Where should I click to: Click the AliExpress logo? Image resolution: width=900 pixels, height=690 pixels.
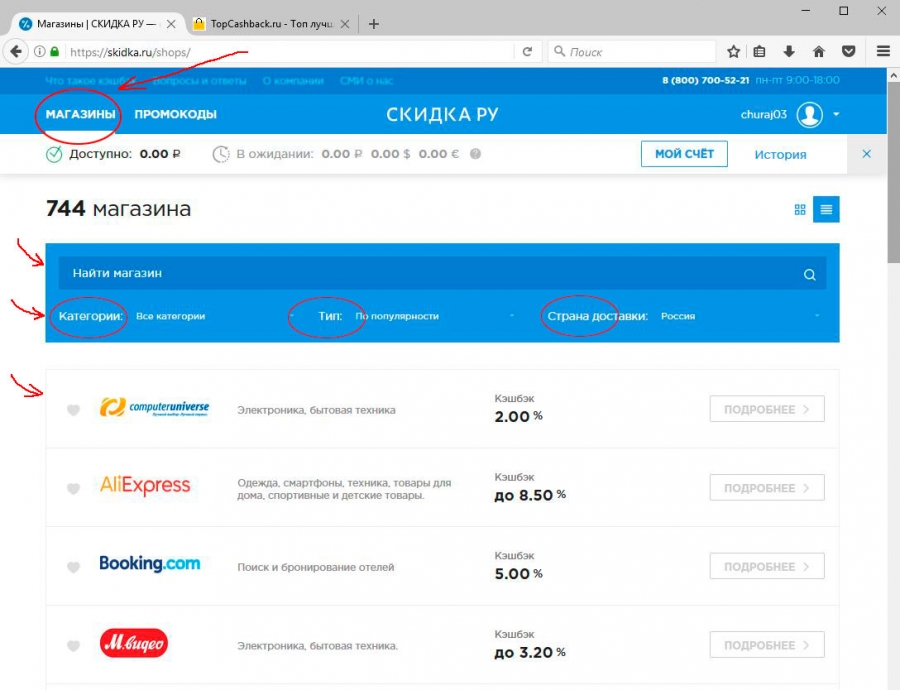(x=145, y=486)
